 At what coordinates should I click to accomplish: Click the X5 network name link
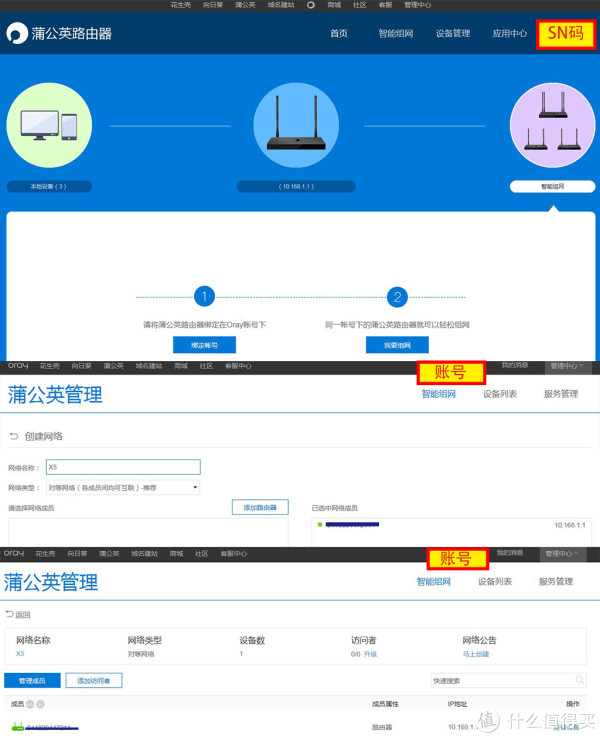click(20, 654)
